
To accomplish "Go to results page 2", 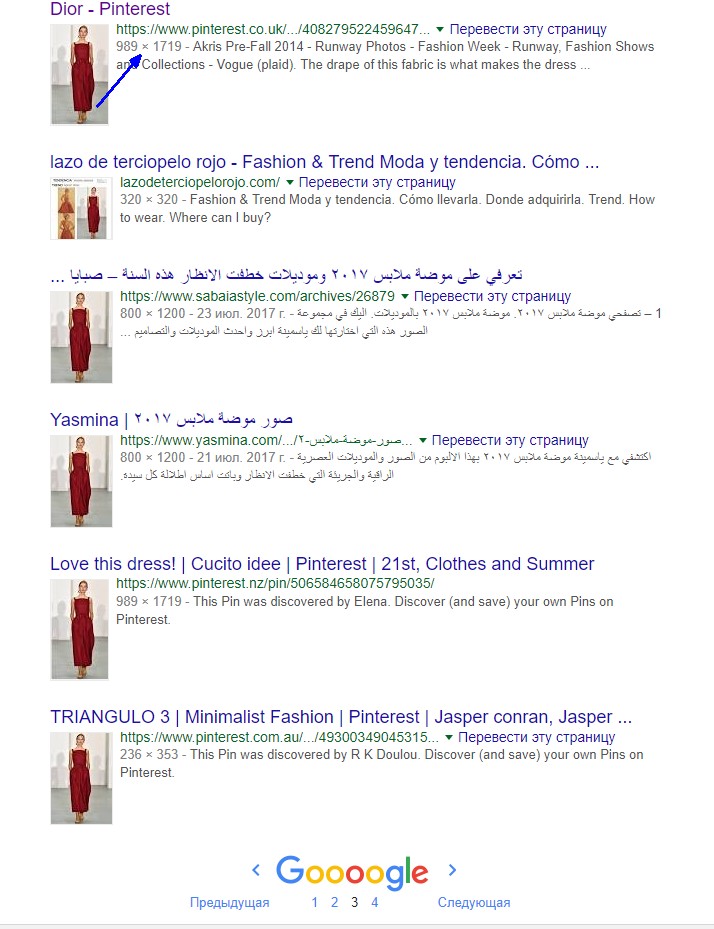I will click(334, 902).
